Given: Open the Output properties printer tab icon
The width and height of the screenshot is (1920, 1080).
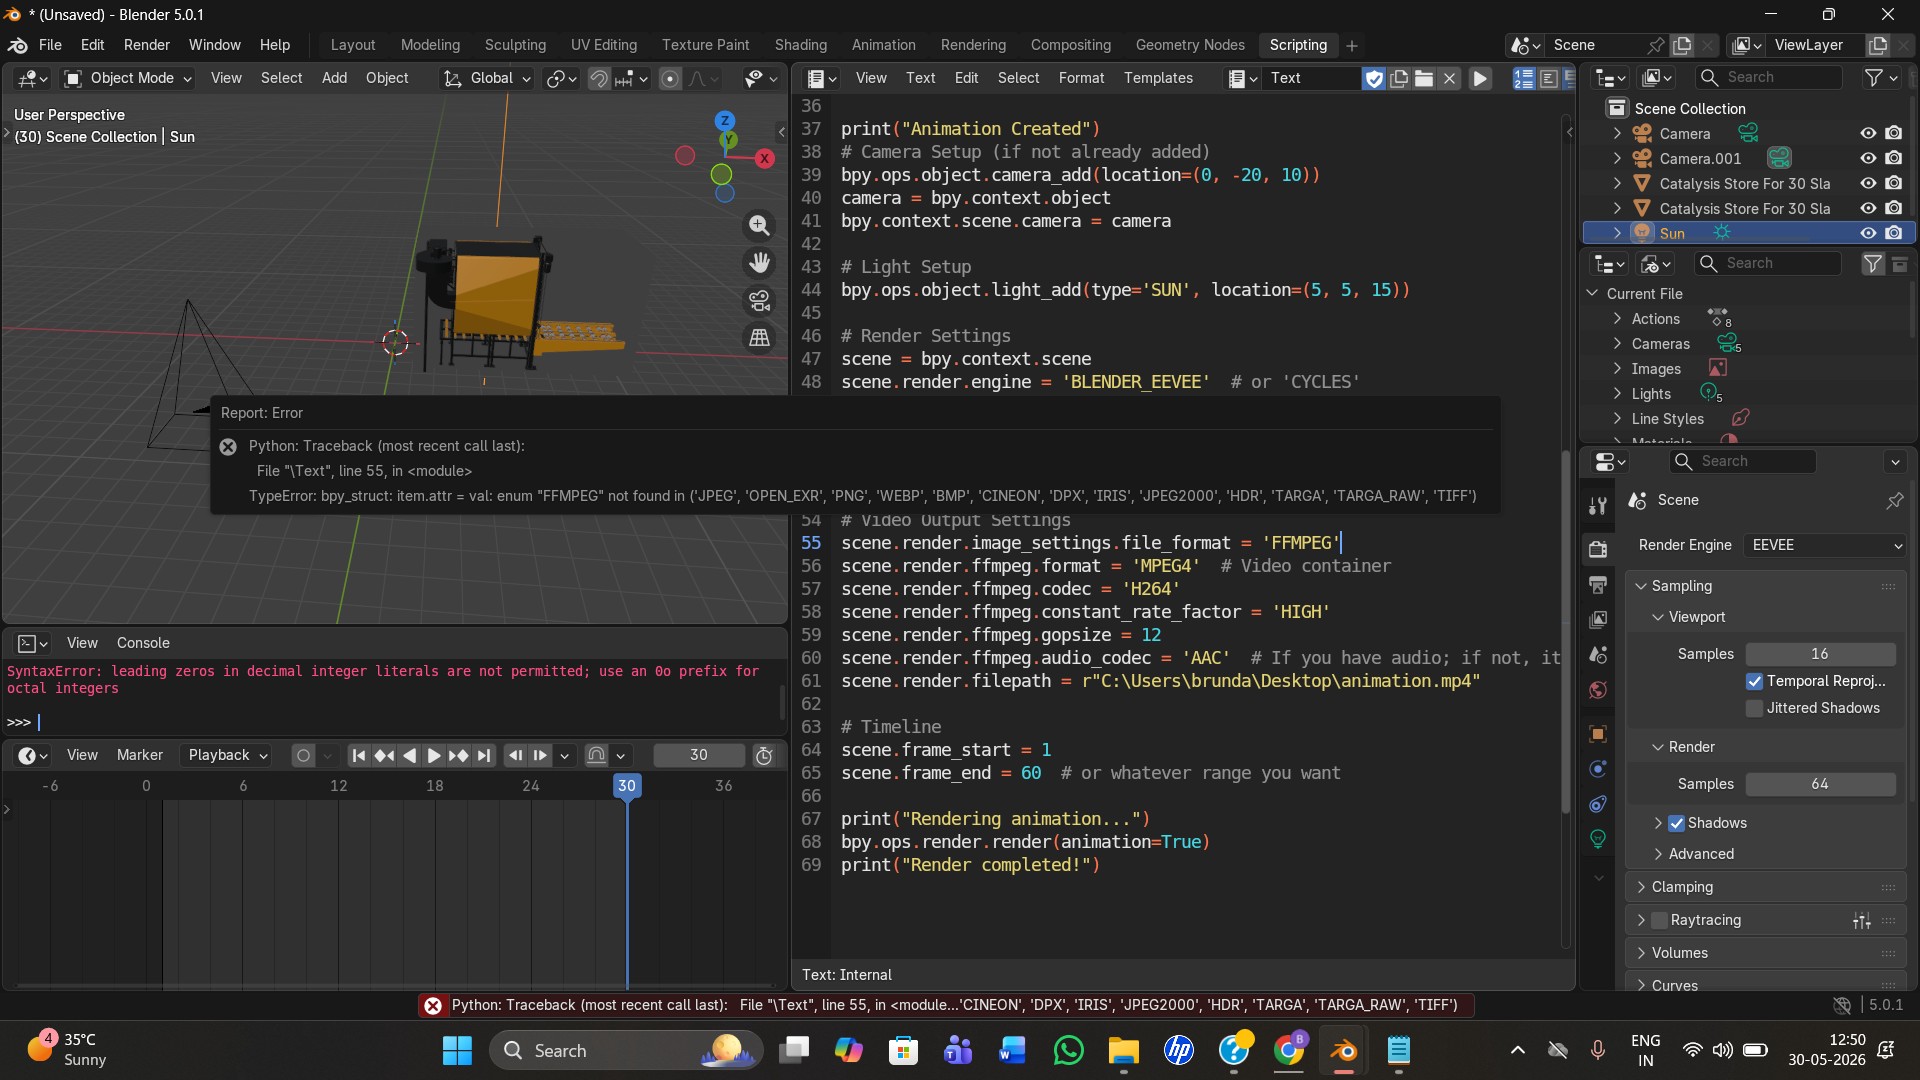Looking at the screenshot, I should pos(1598,584).
